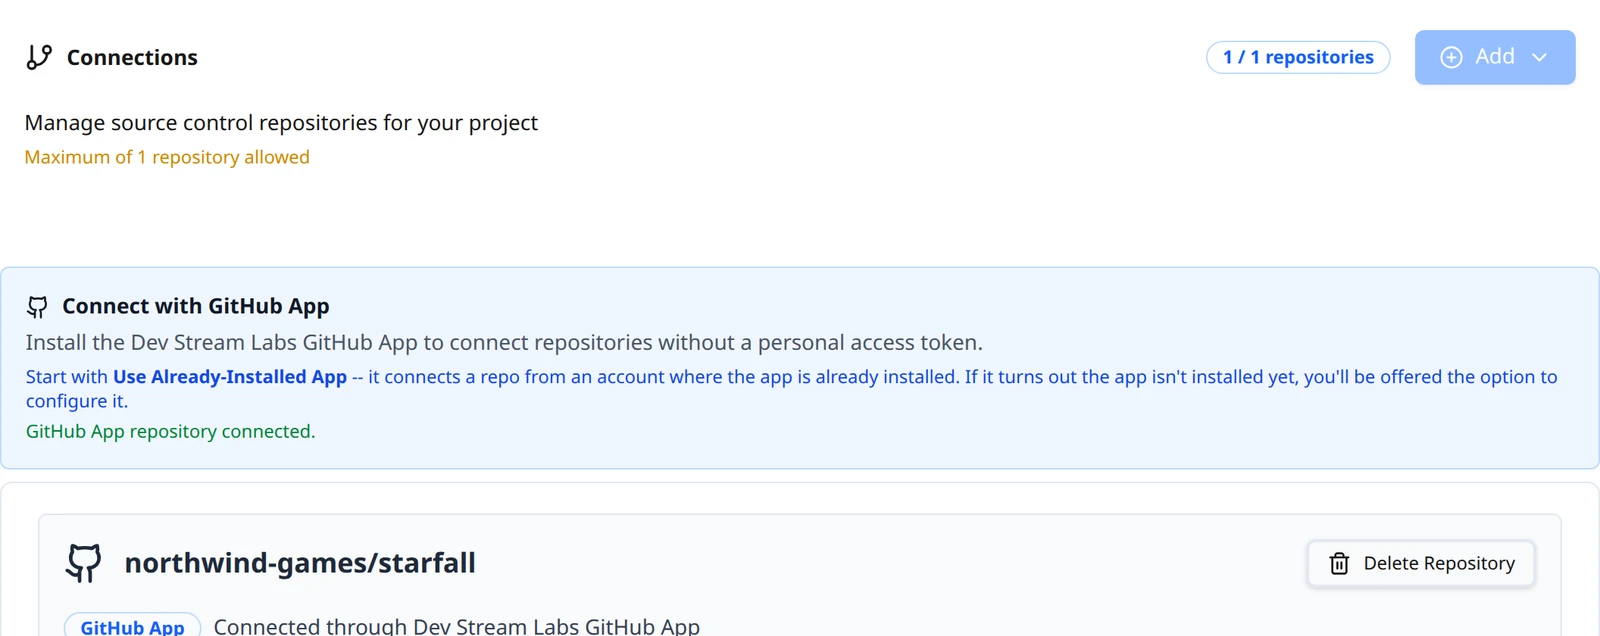This screenshot has width=1600, height=636.
Task: Expand the Add dropdown chevron
Action: pos(1539,57)
